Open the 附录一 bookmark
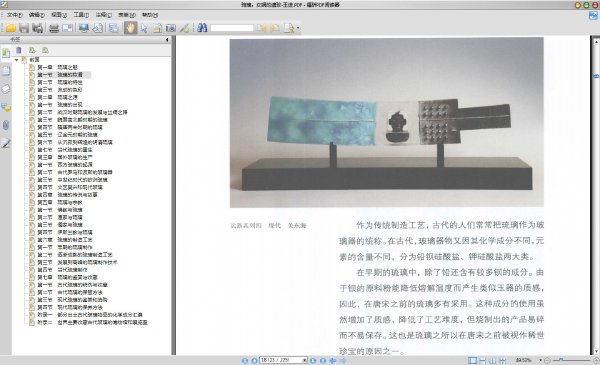Viewport: 600px width, 365px height. [x=90, y=315]
